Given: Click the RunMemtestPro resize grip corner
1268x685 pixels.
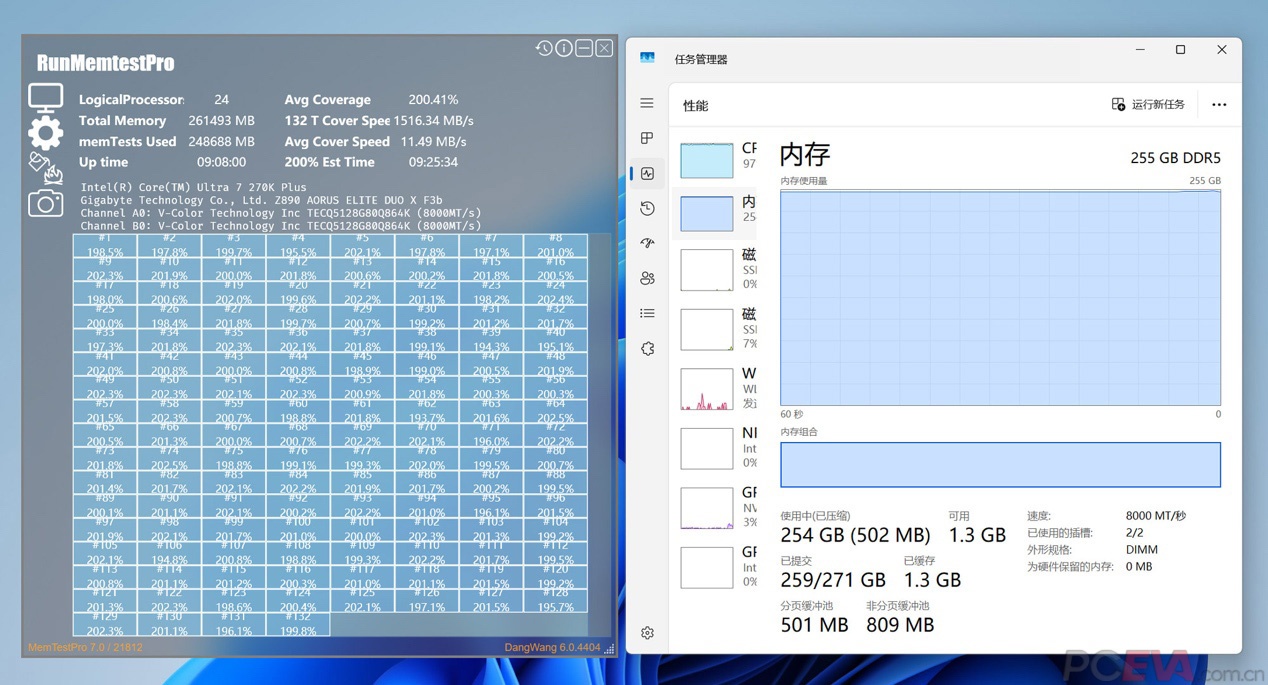Looking at the screenshot, I should tap(609, 649).
